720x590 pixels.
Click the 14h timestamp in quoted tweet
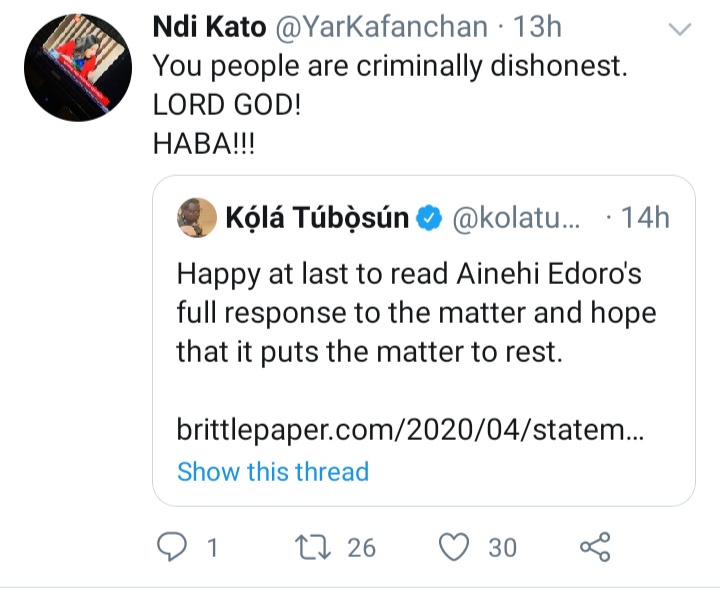pyautogui.click(x=645, y=218)
